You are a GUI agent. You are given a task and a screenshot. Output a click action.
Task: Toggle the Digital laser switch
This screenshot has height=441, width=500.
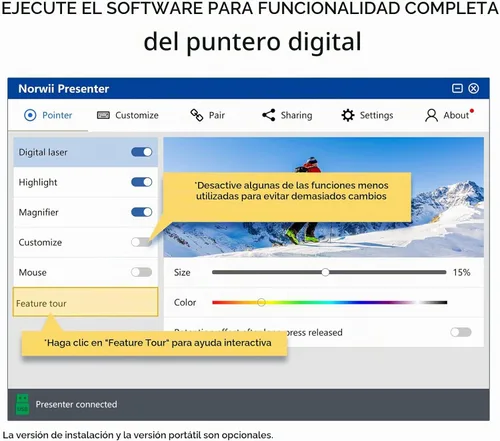tap(142, 152)
